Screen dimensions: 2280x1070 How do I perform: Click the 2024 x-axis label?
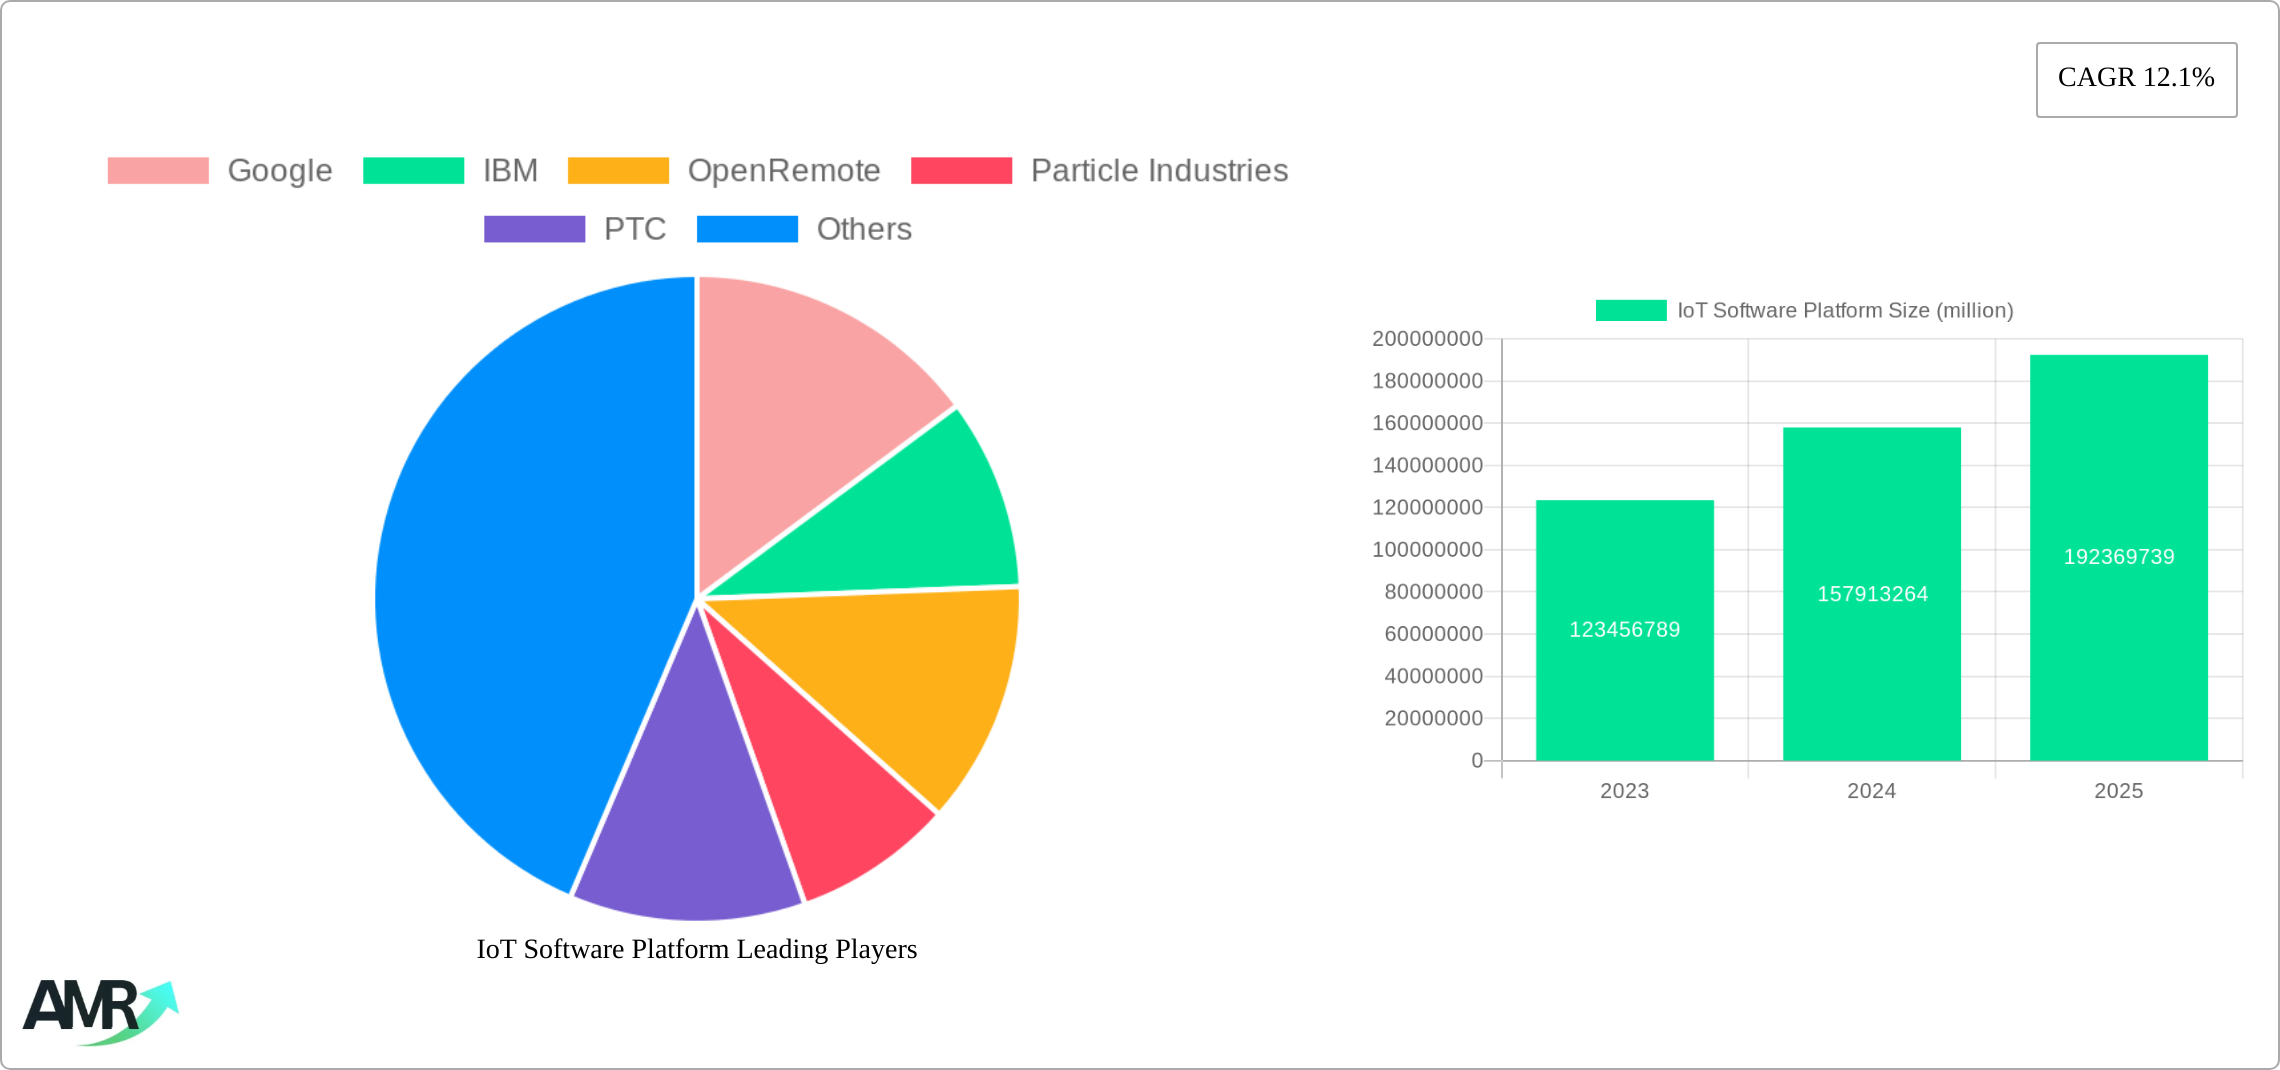pos(1872,791)
